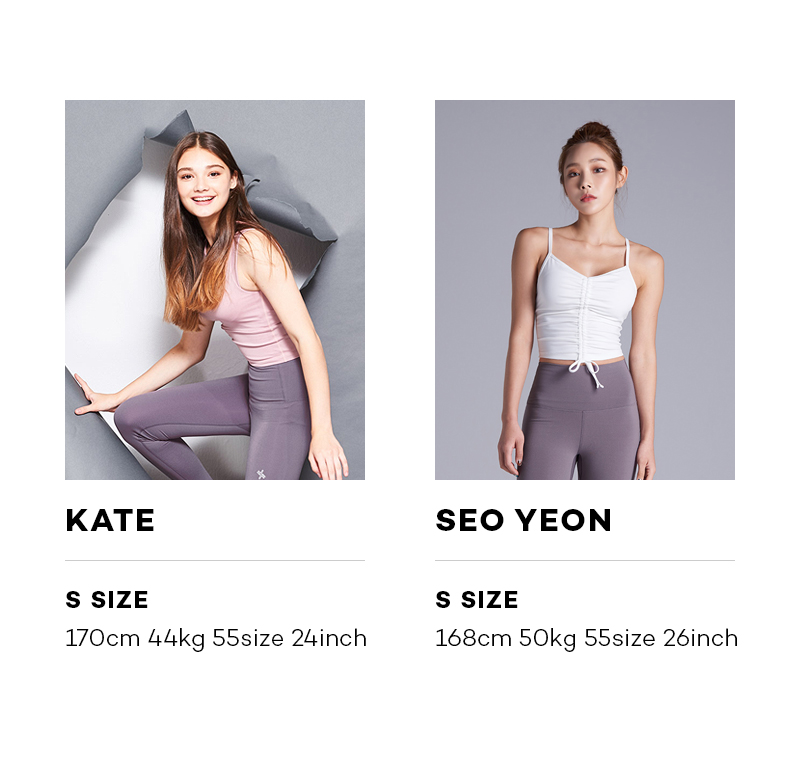Click the S SIZE label under Seo Yeon
800x760 pixels.
(x=477, y=599)
